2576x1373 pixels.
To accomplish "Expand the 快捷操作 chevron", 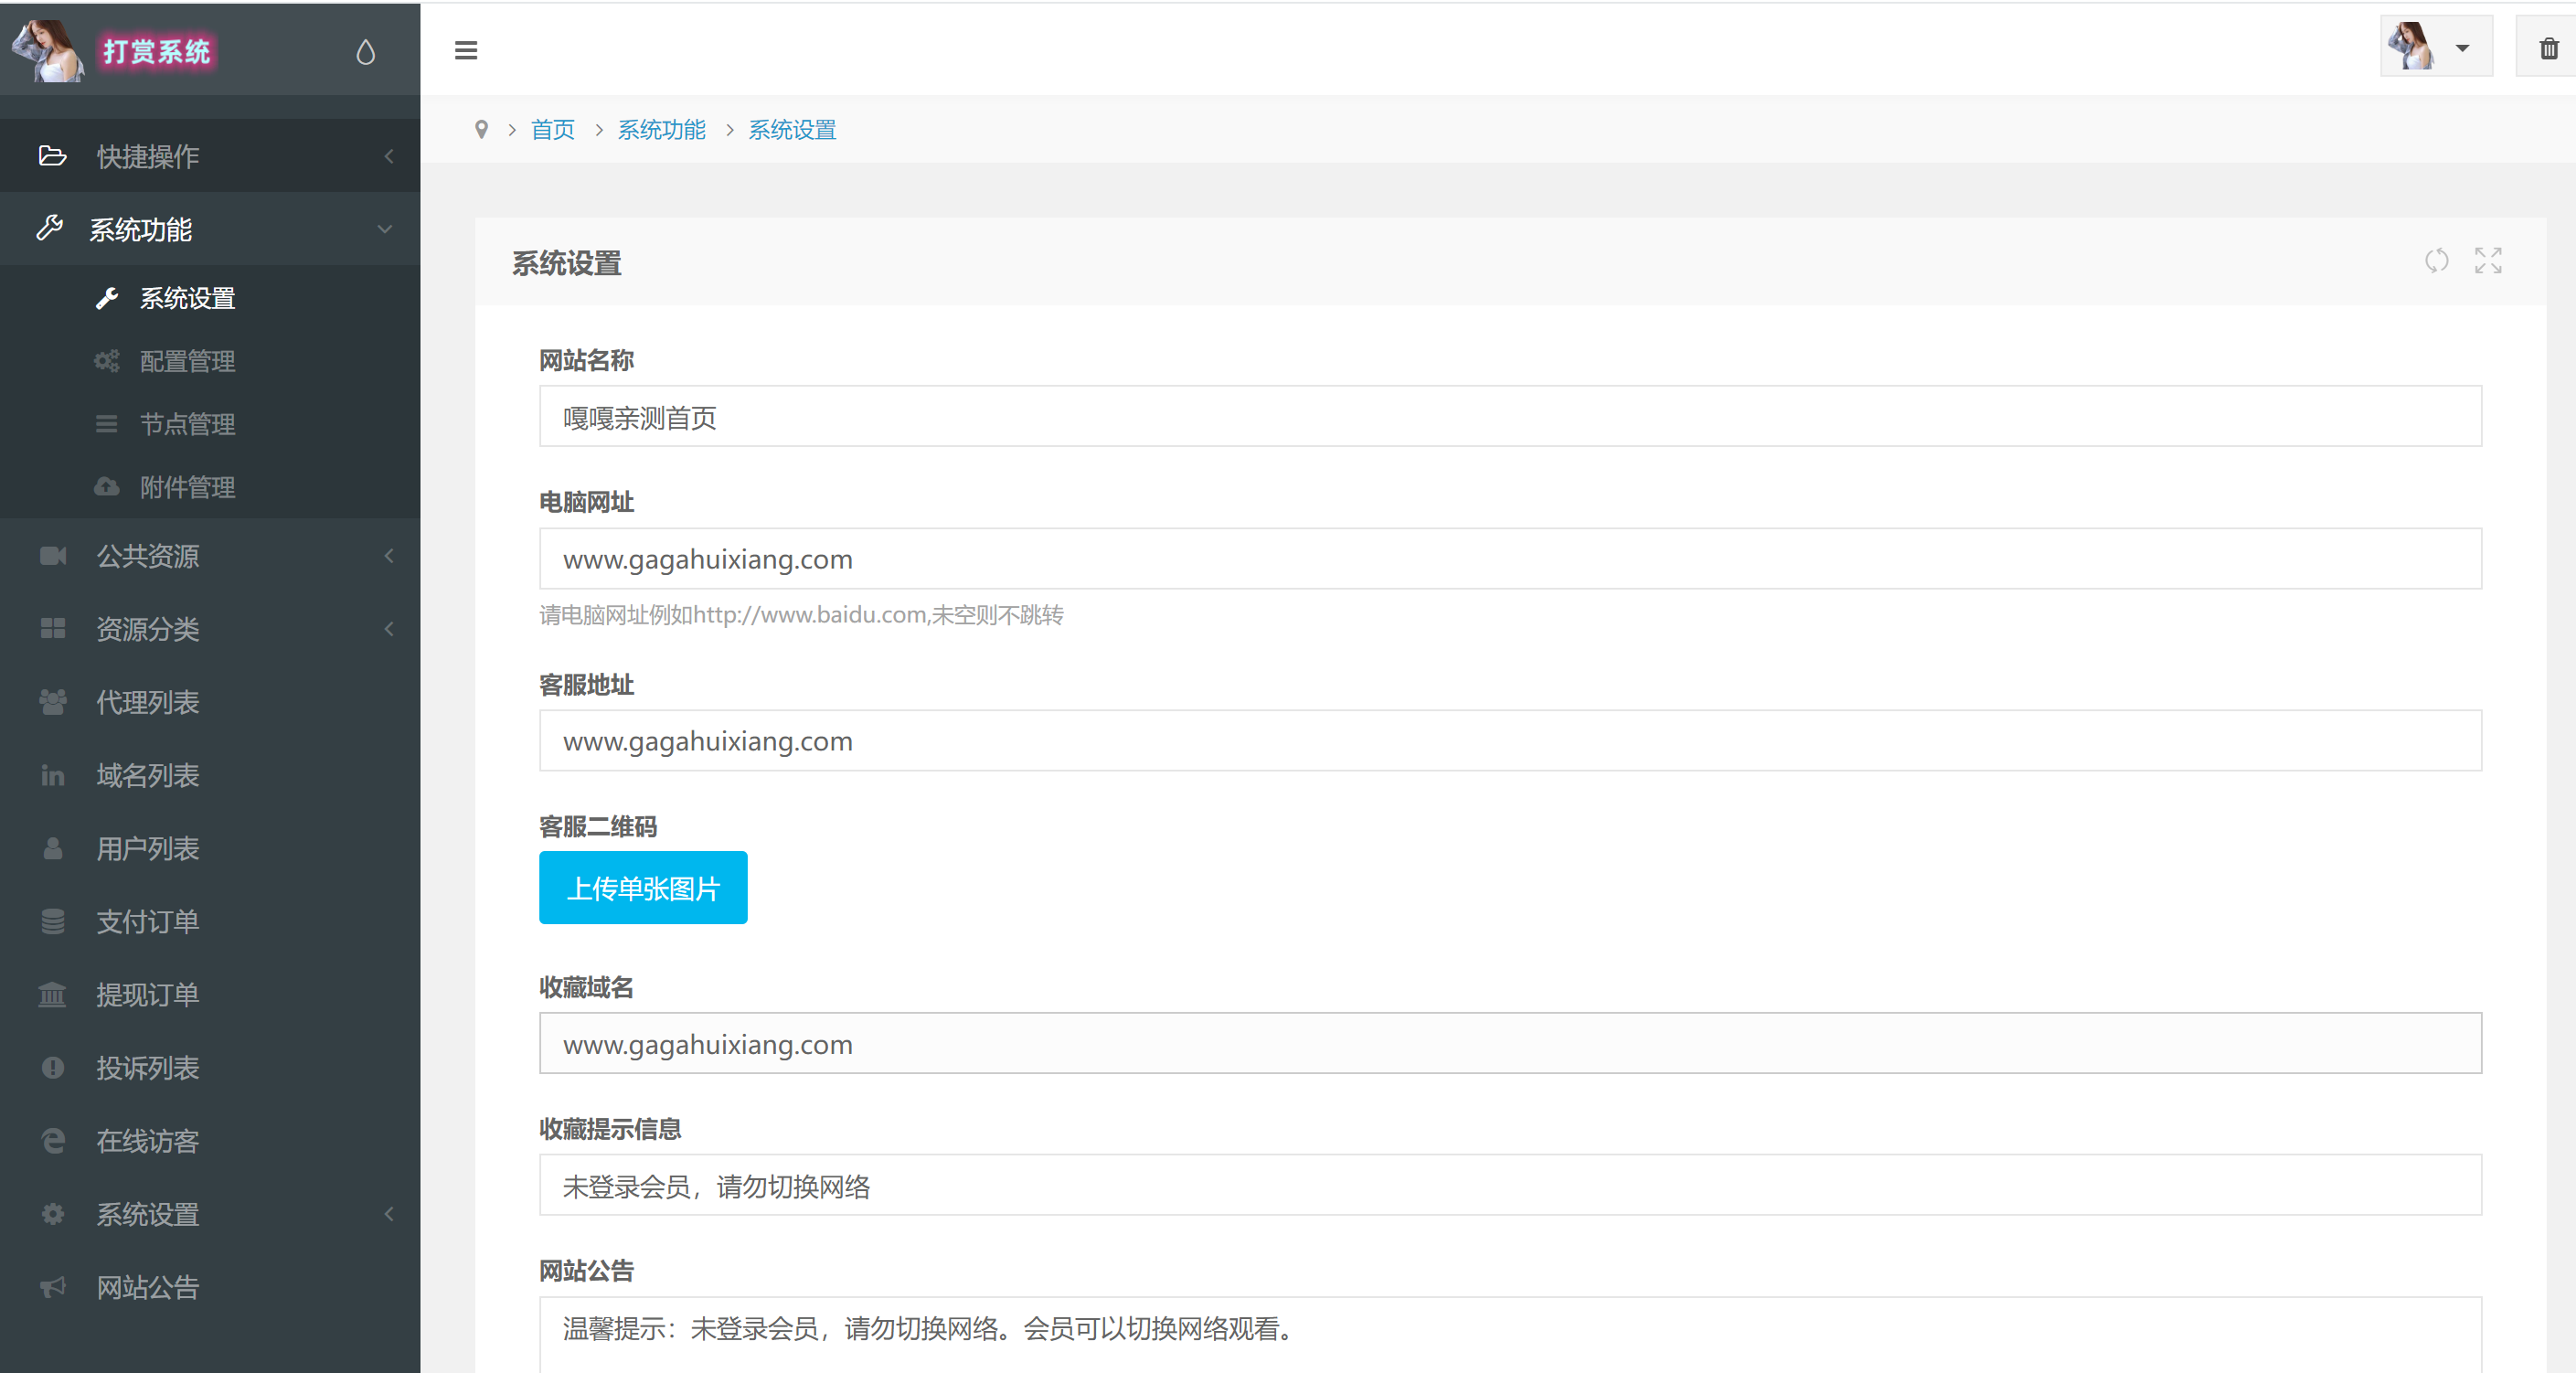I will tap(389, 156).
